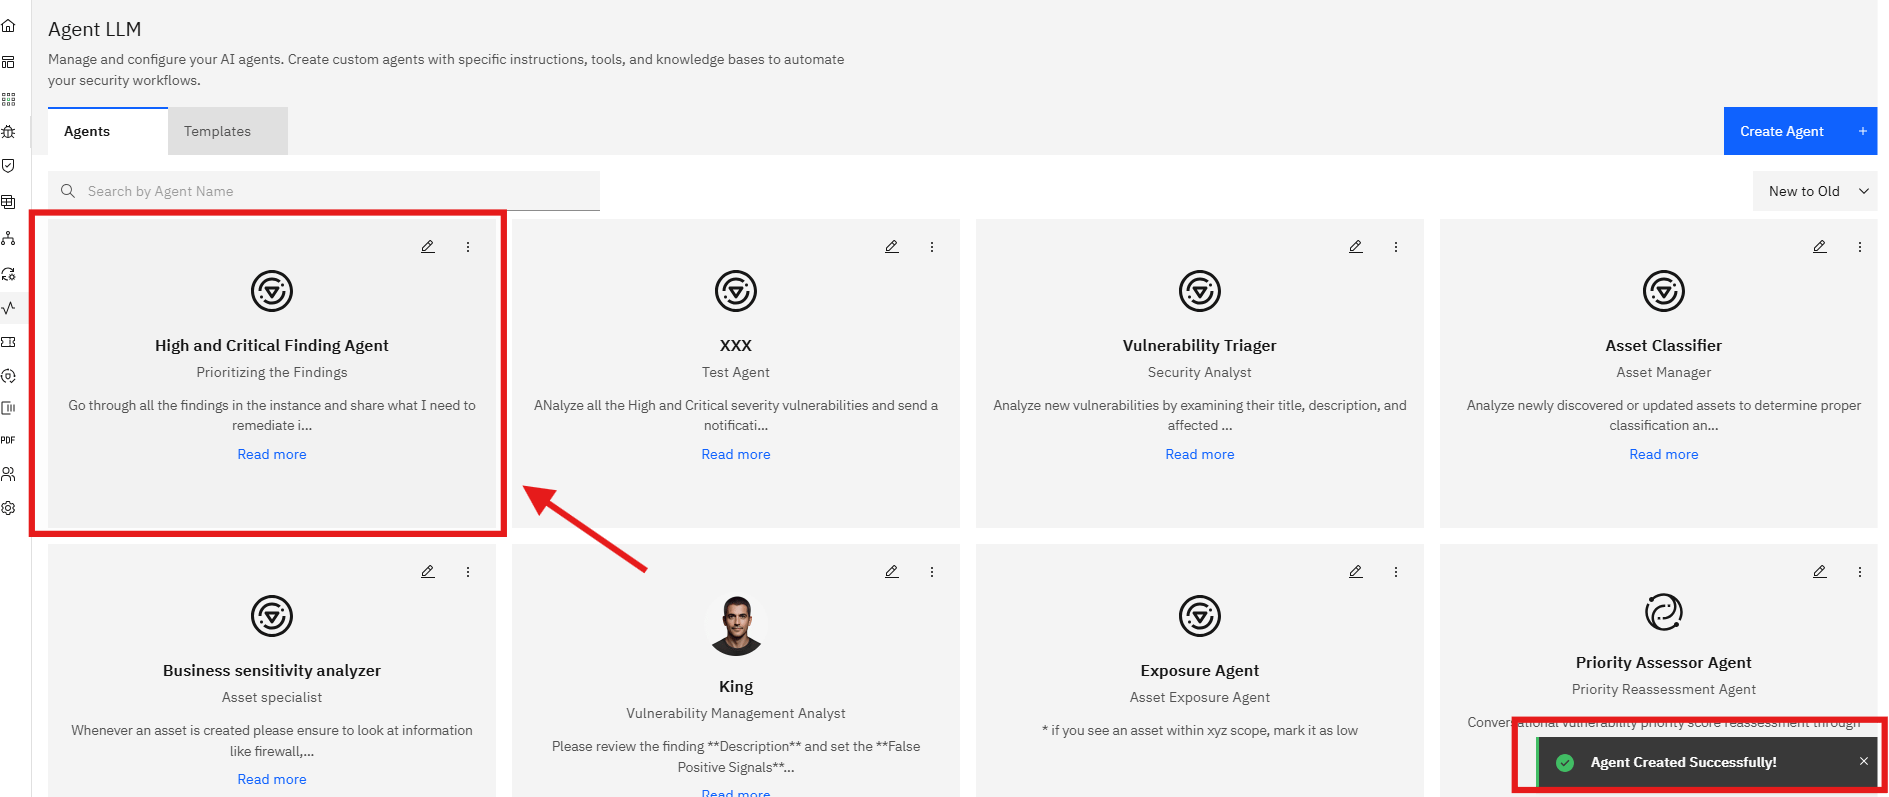Edit the Business sensitivity analyzer agent
1889x797 pixels.
(428, 571)
